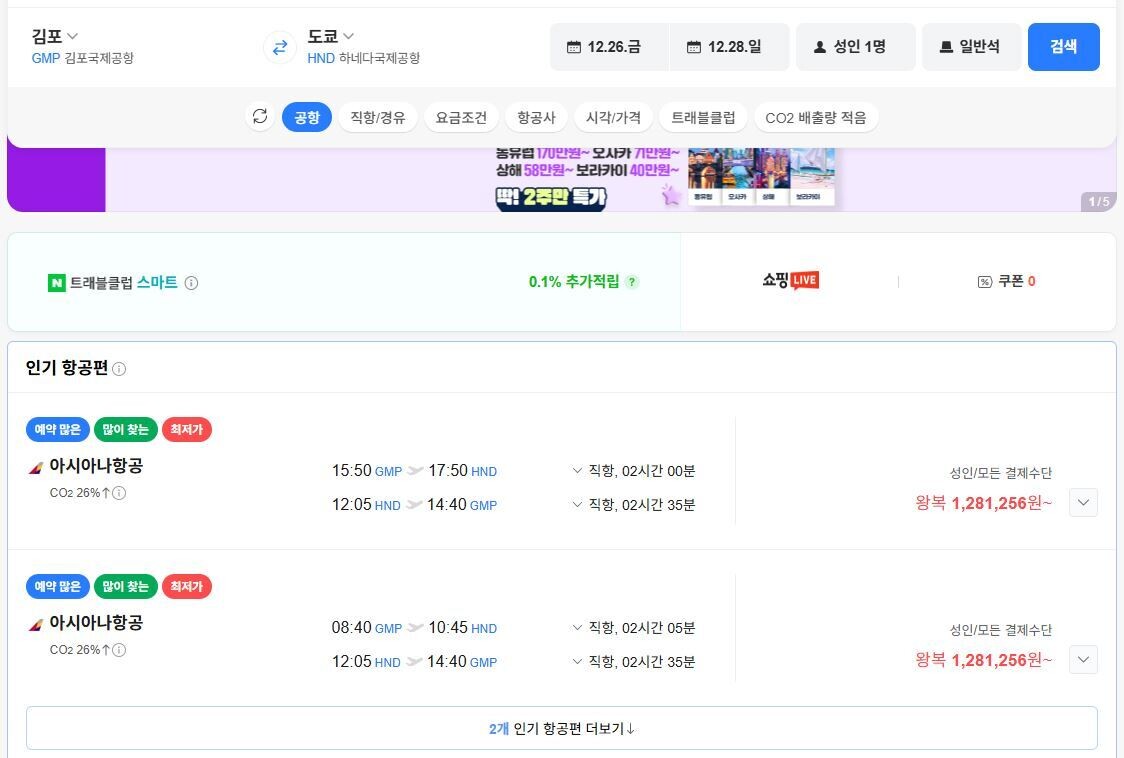Select the 트래블클럽 filter tab
This screenshot has height=758, width=1124.
[x=703, y=117]
